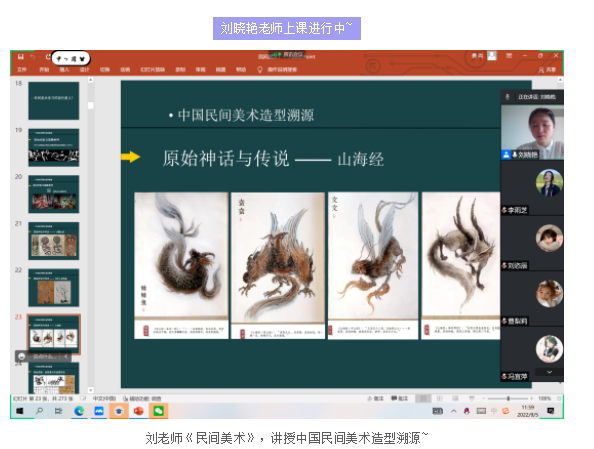Click the zoom slider in status bar
The height and width of the screenshot is (449, 594).
(x=508, y=398)
